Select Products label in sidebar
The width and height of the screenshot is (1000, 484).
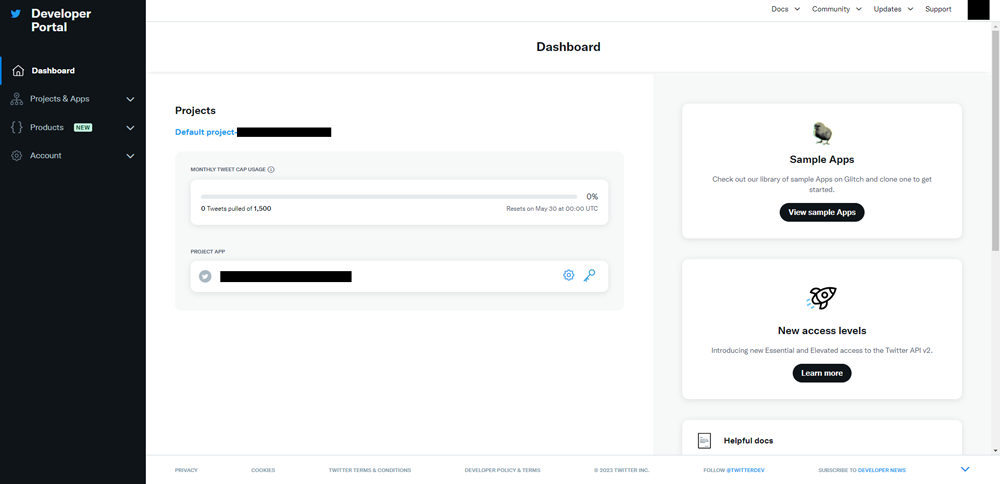(47, 128)
